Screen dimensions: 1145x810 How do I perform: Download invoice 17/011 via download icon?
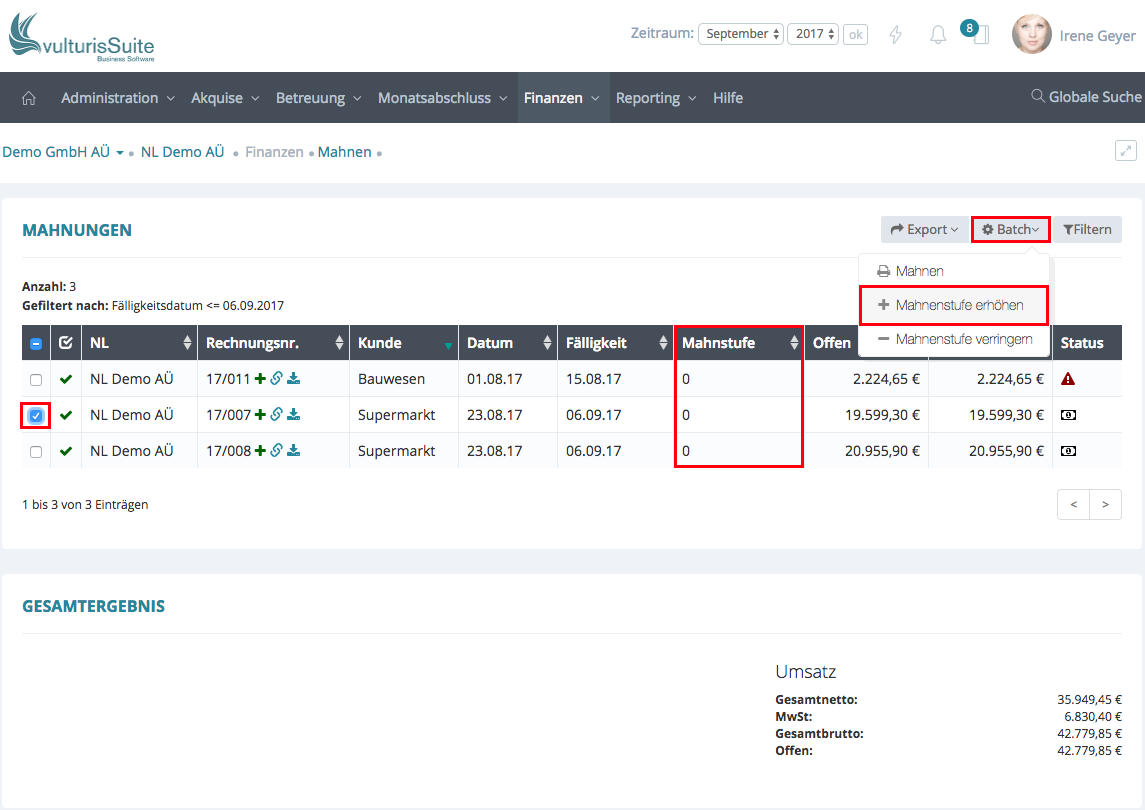click(293, 379)
